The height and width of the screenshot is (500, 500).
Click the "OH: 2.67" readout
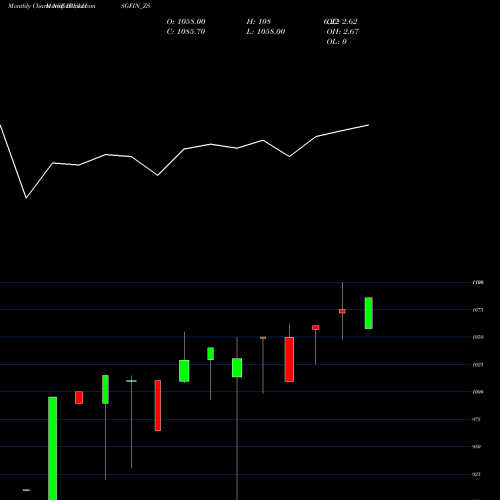[342, 32]
